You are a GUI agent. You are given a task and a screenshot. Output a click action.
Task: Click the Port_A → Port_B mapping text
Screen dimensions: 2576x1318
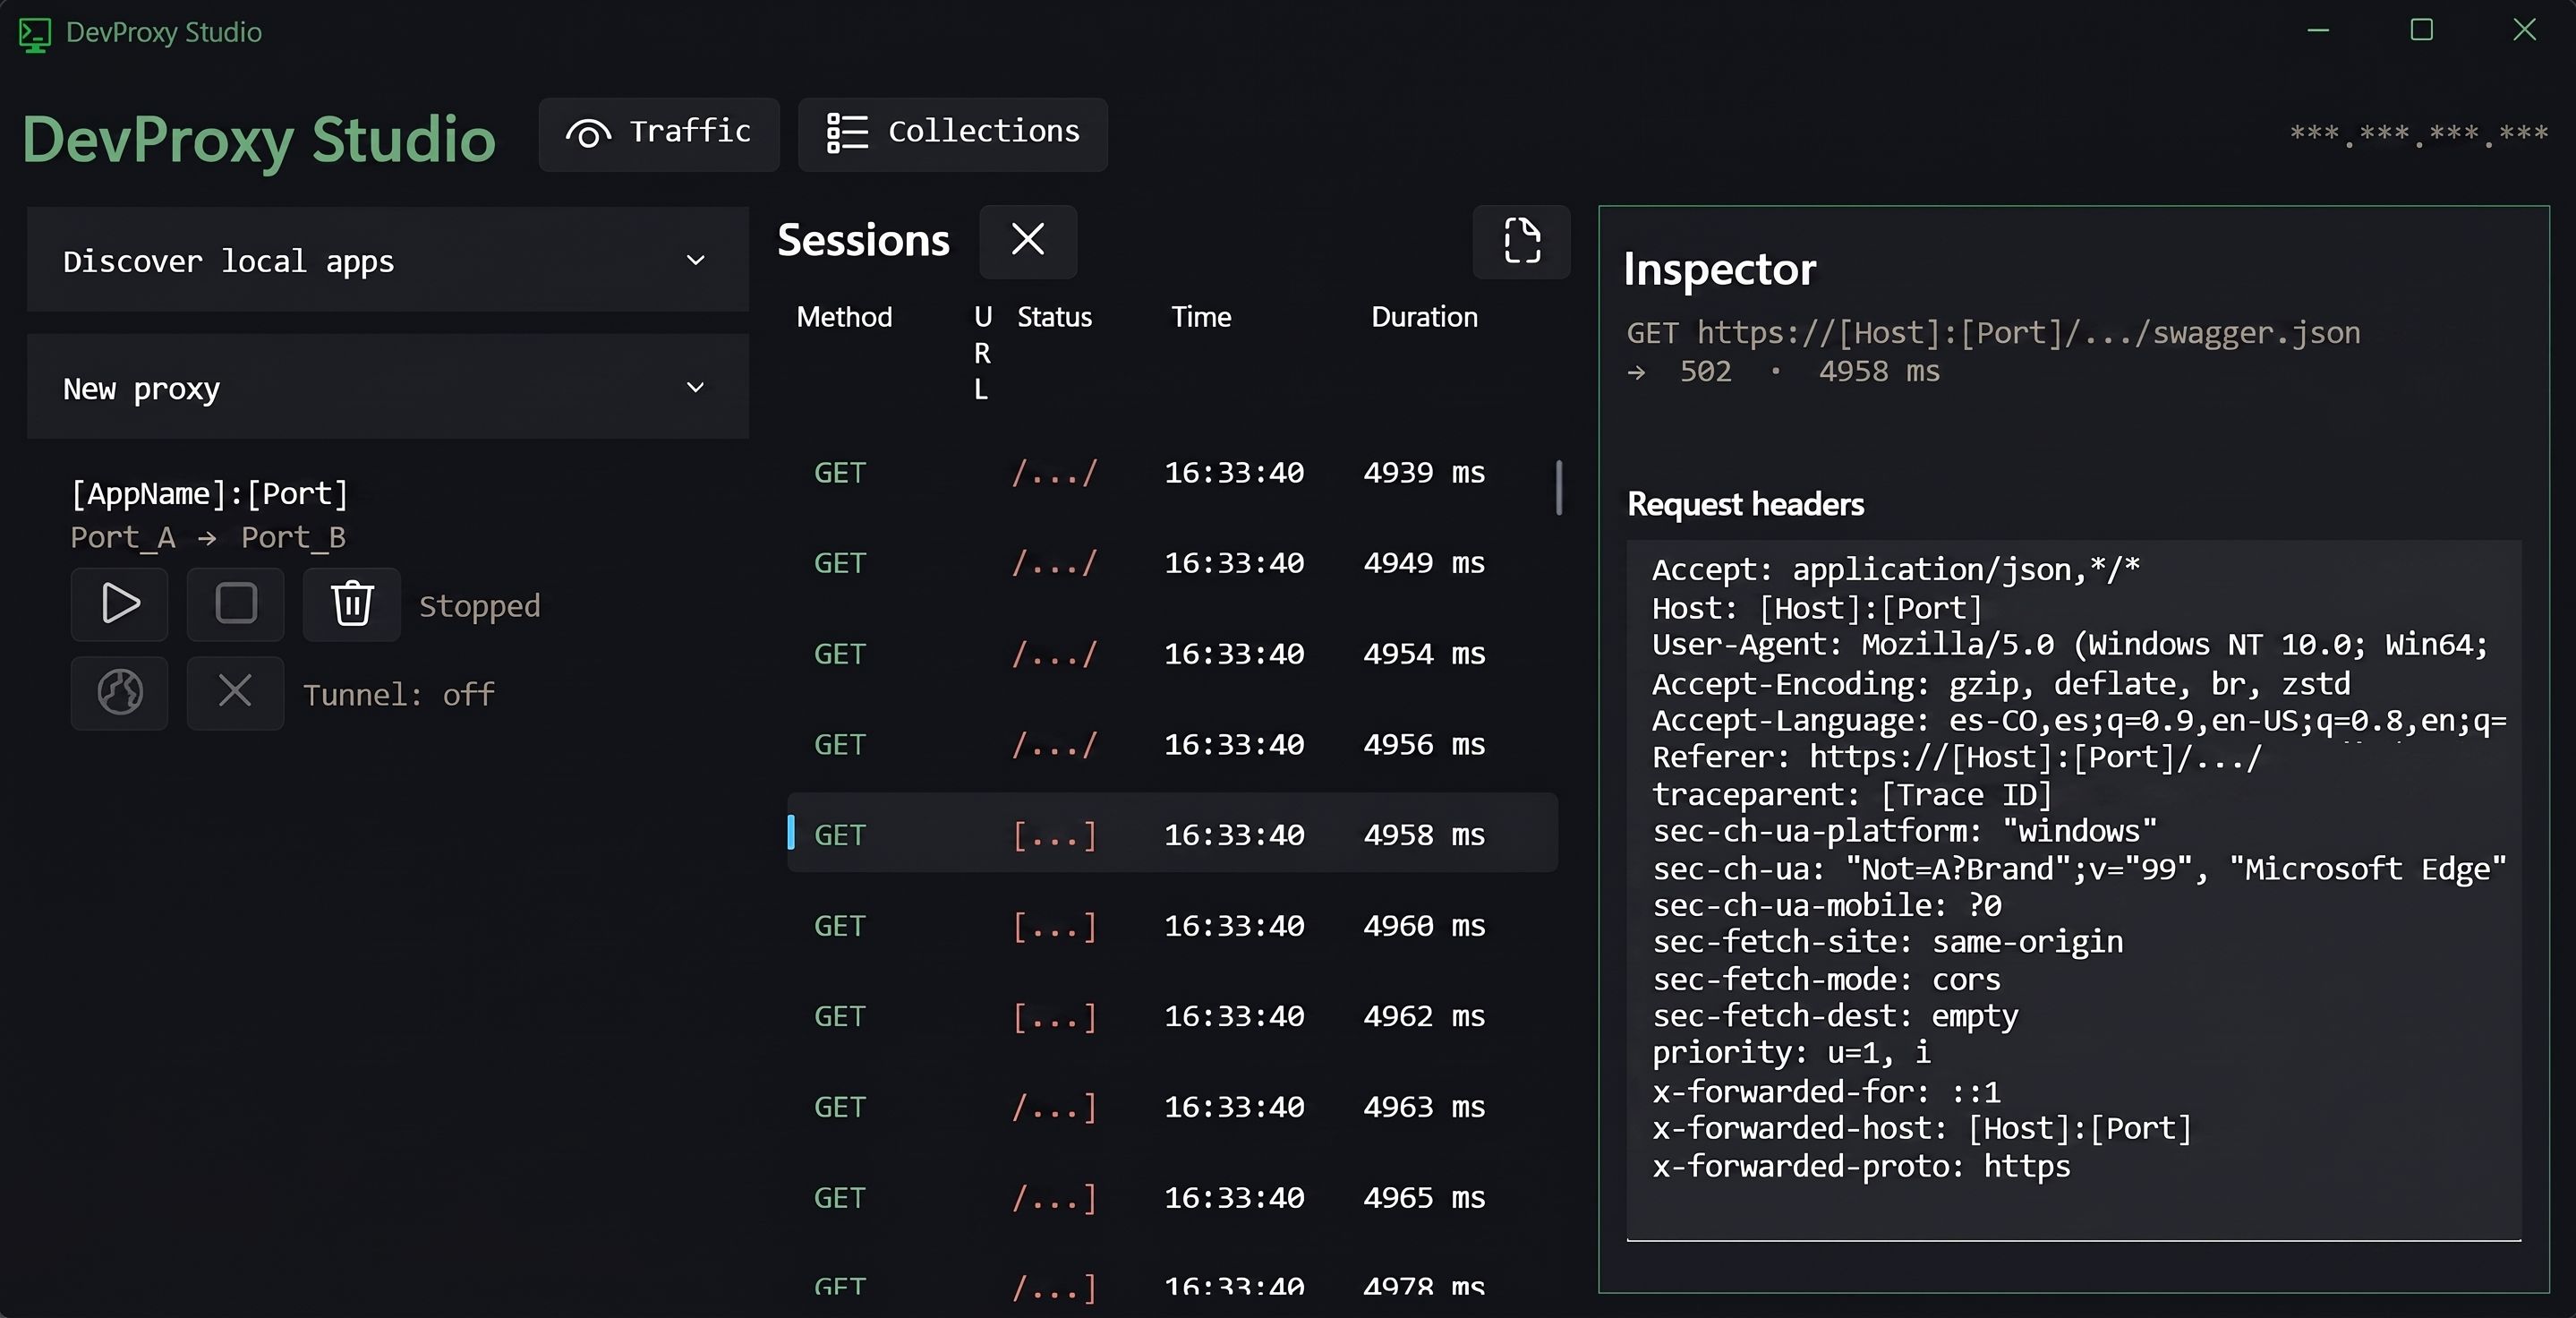[208, 538]
